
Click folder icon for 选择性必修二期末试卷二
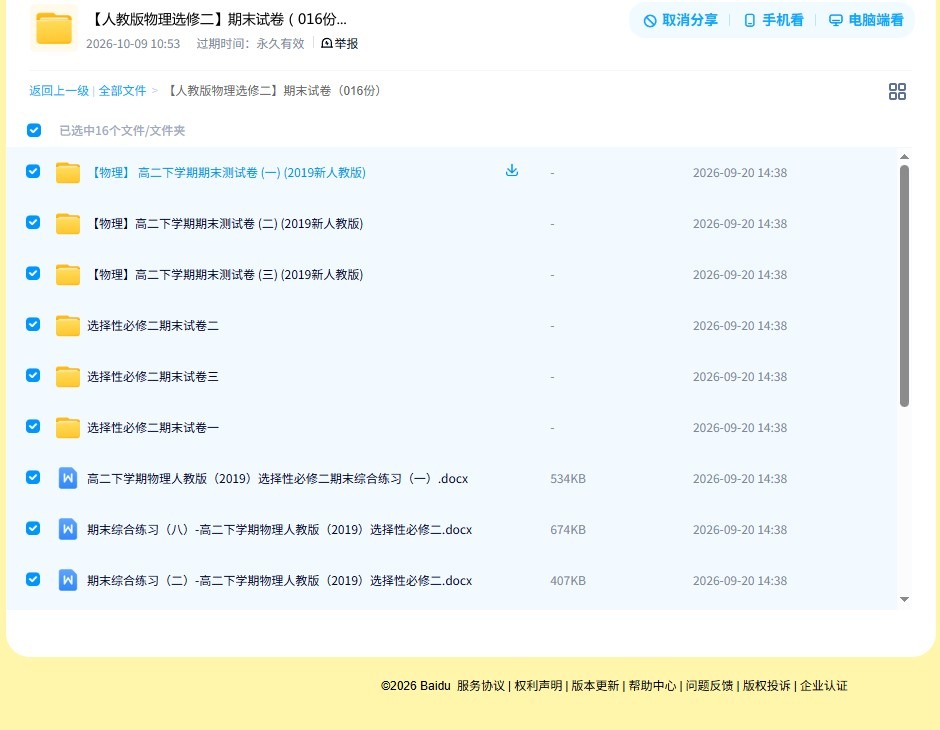coord(68,325)
